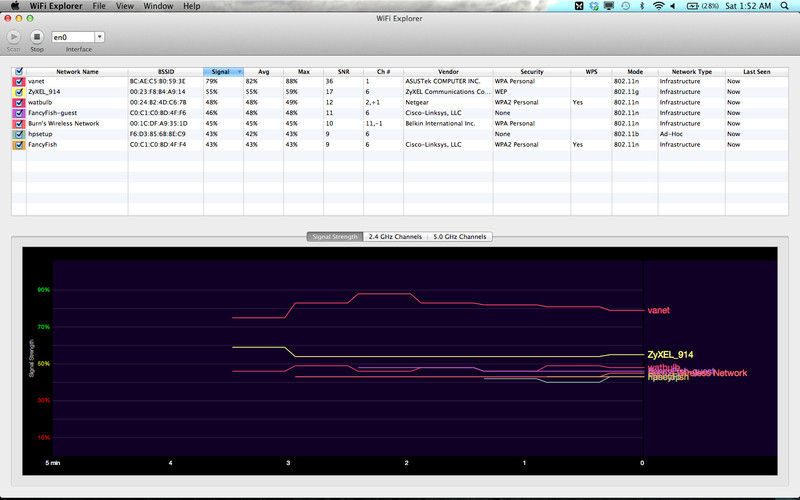Uncheck the watbulb network checkbox
Image resolution: width=800 pixels, height=500 pixels.
click(x=19, y=103)
